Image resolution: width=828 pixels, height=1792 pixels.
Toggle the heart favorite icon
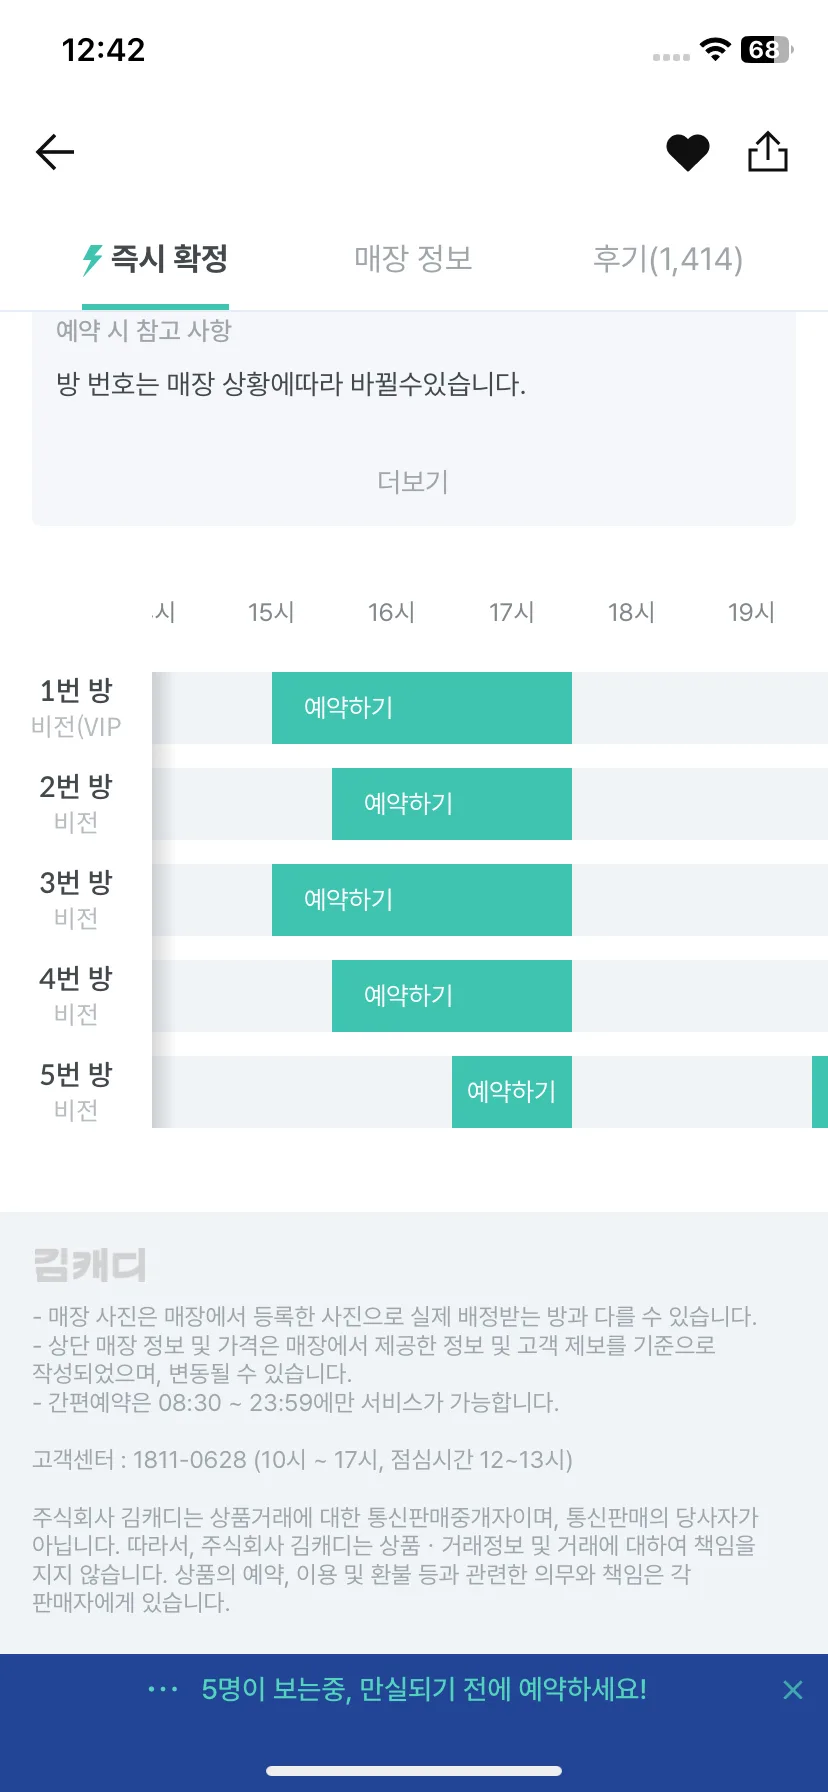coord(688,153)
